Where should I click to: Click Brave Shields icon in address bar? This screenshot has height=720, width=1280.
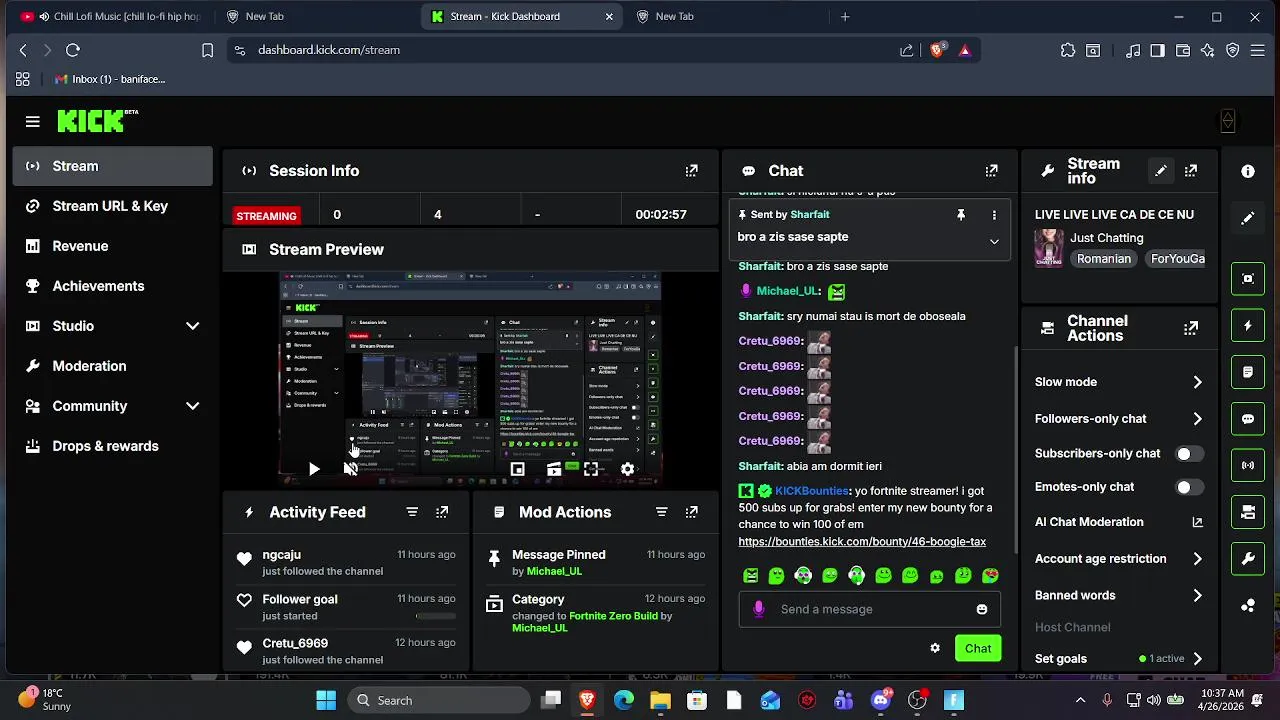click(937, 49)
